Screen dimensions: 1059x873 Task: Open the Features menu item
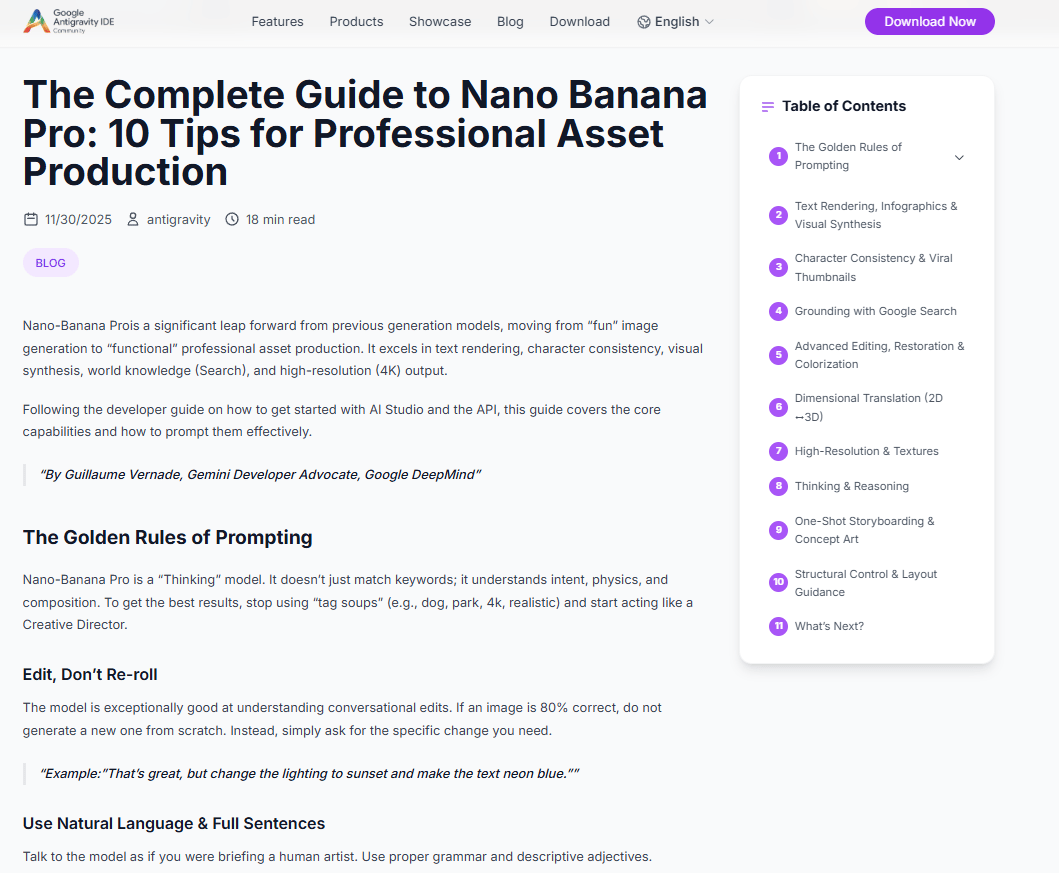278,22
